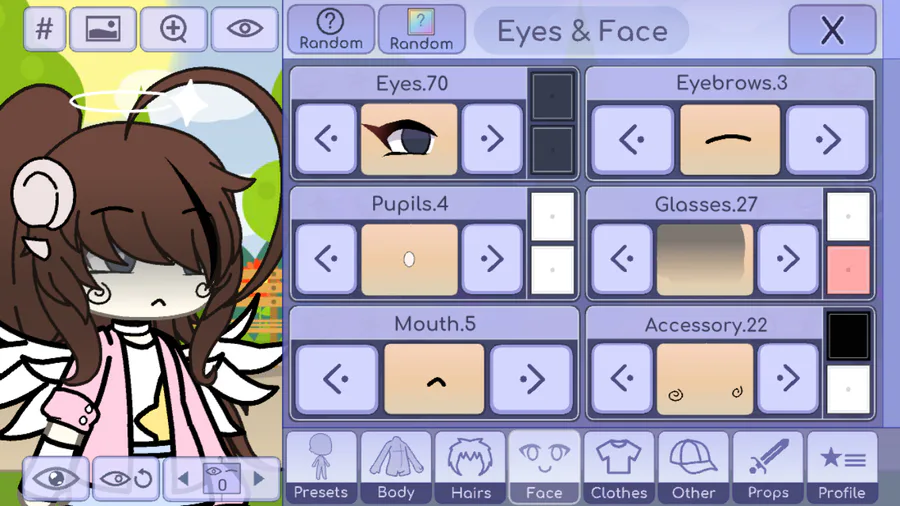
Task: Go to previous Eyebrows style arrow
Action: (x=632, y=139)
